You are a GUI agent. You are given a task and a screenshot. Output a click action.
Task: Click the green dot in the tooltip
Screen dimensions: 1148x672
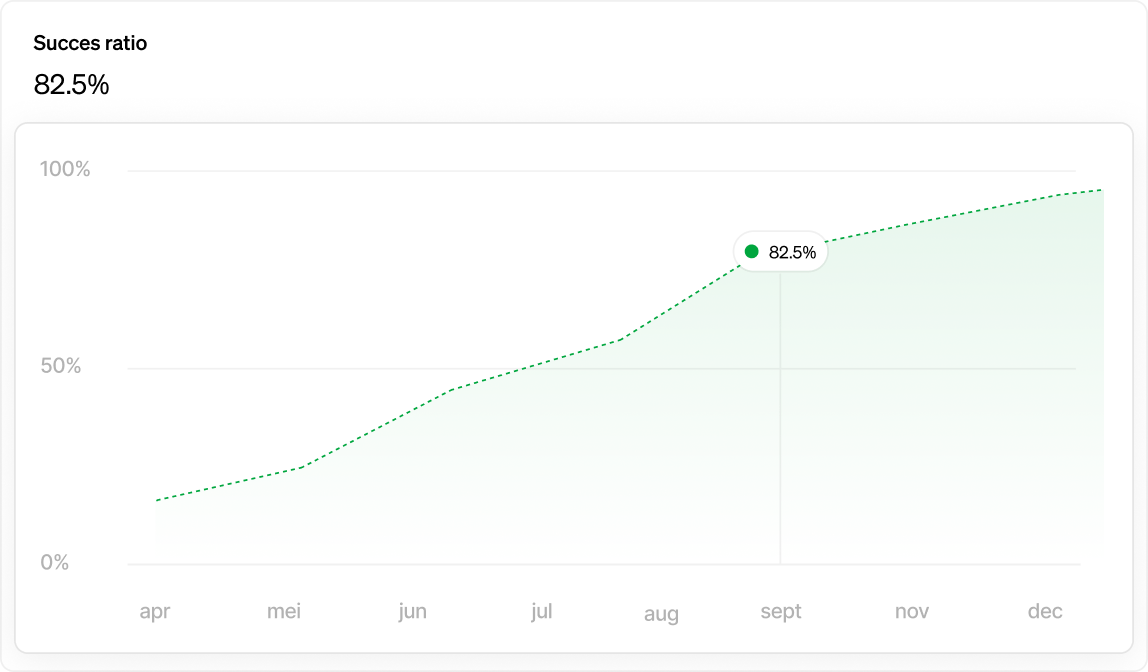coord(752,252)
